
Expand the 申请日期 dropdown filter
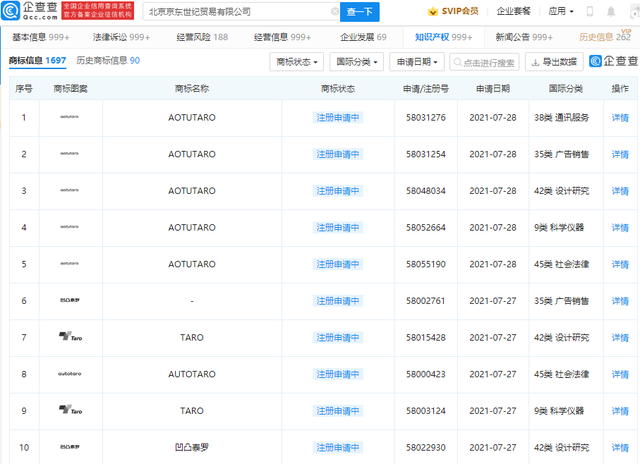pyautogui.click(x=416, y=62)
